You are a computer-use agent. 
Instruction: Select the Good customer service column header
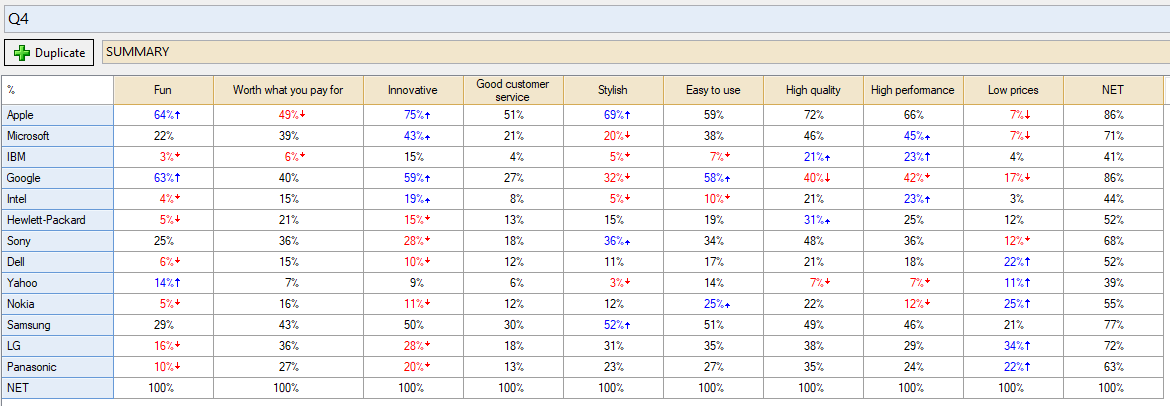point(513,90)
